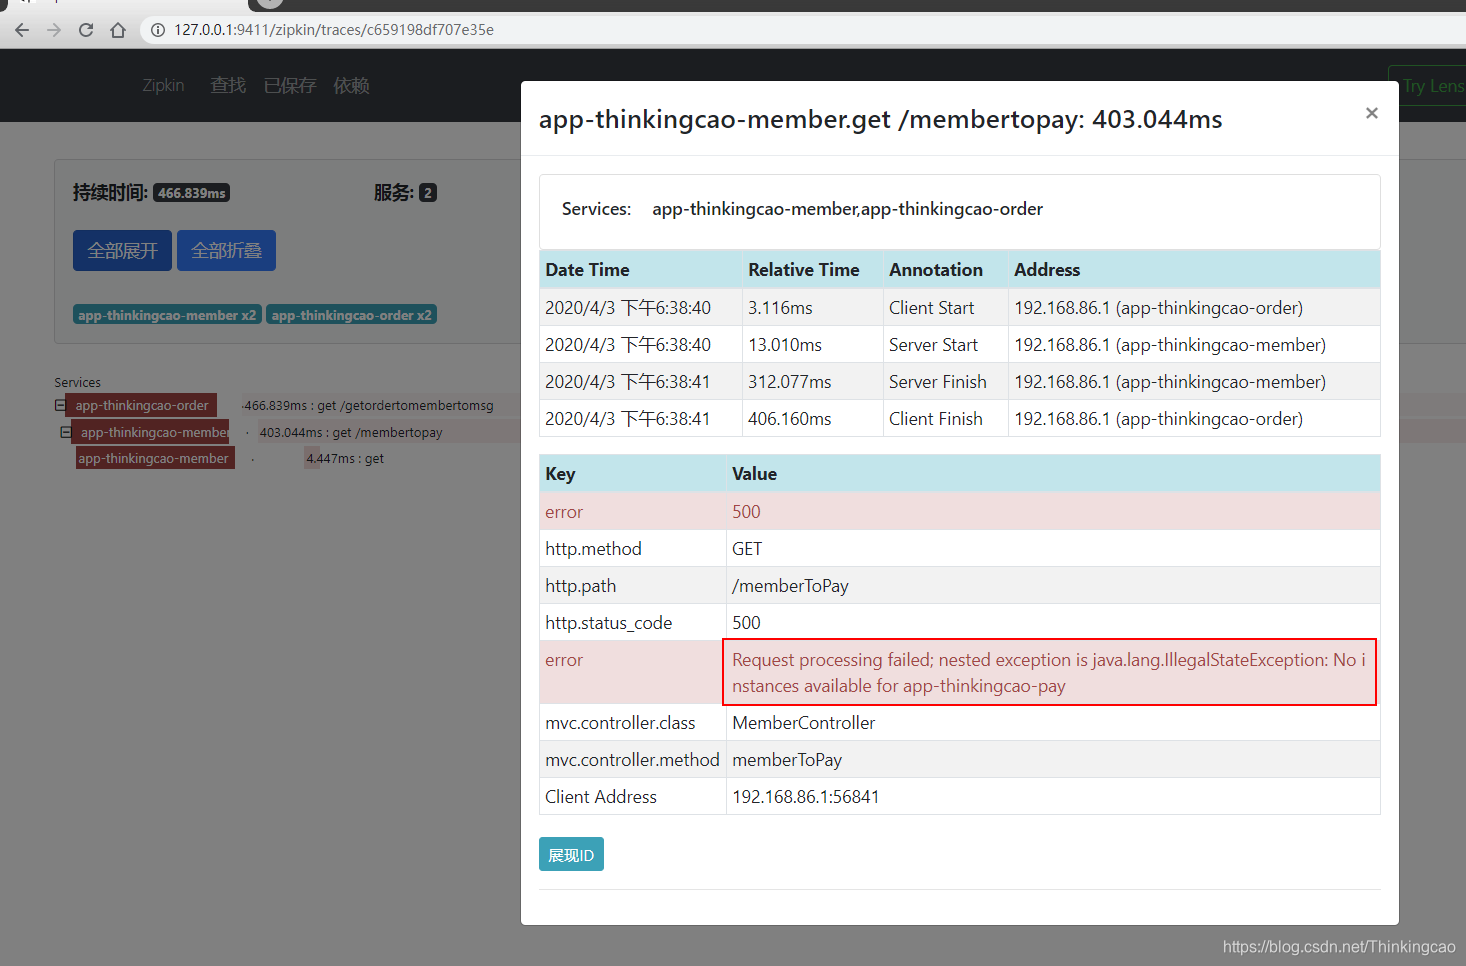Click the Server Finish annotation cell
The height and width of the screenshot is (966, 1466).
946,382
